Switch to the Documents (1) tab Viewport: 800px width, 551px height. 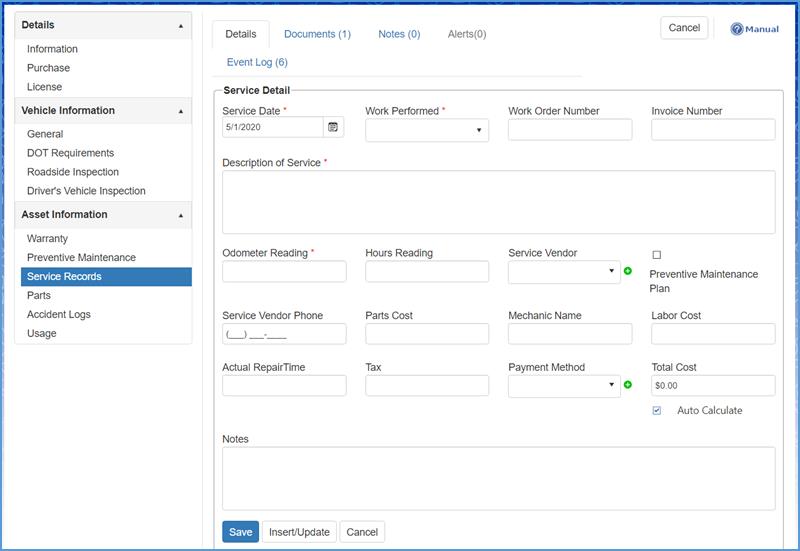click(317, 34)
